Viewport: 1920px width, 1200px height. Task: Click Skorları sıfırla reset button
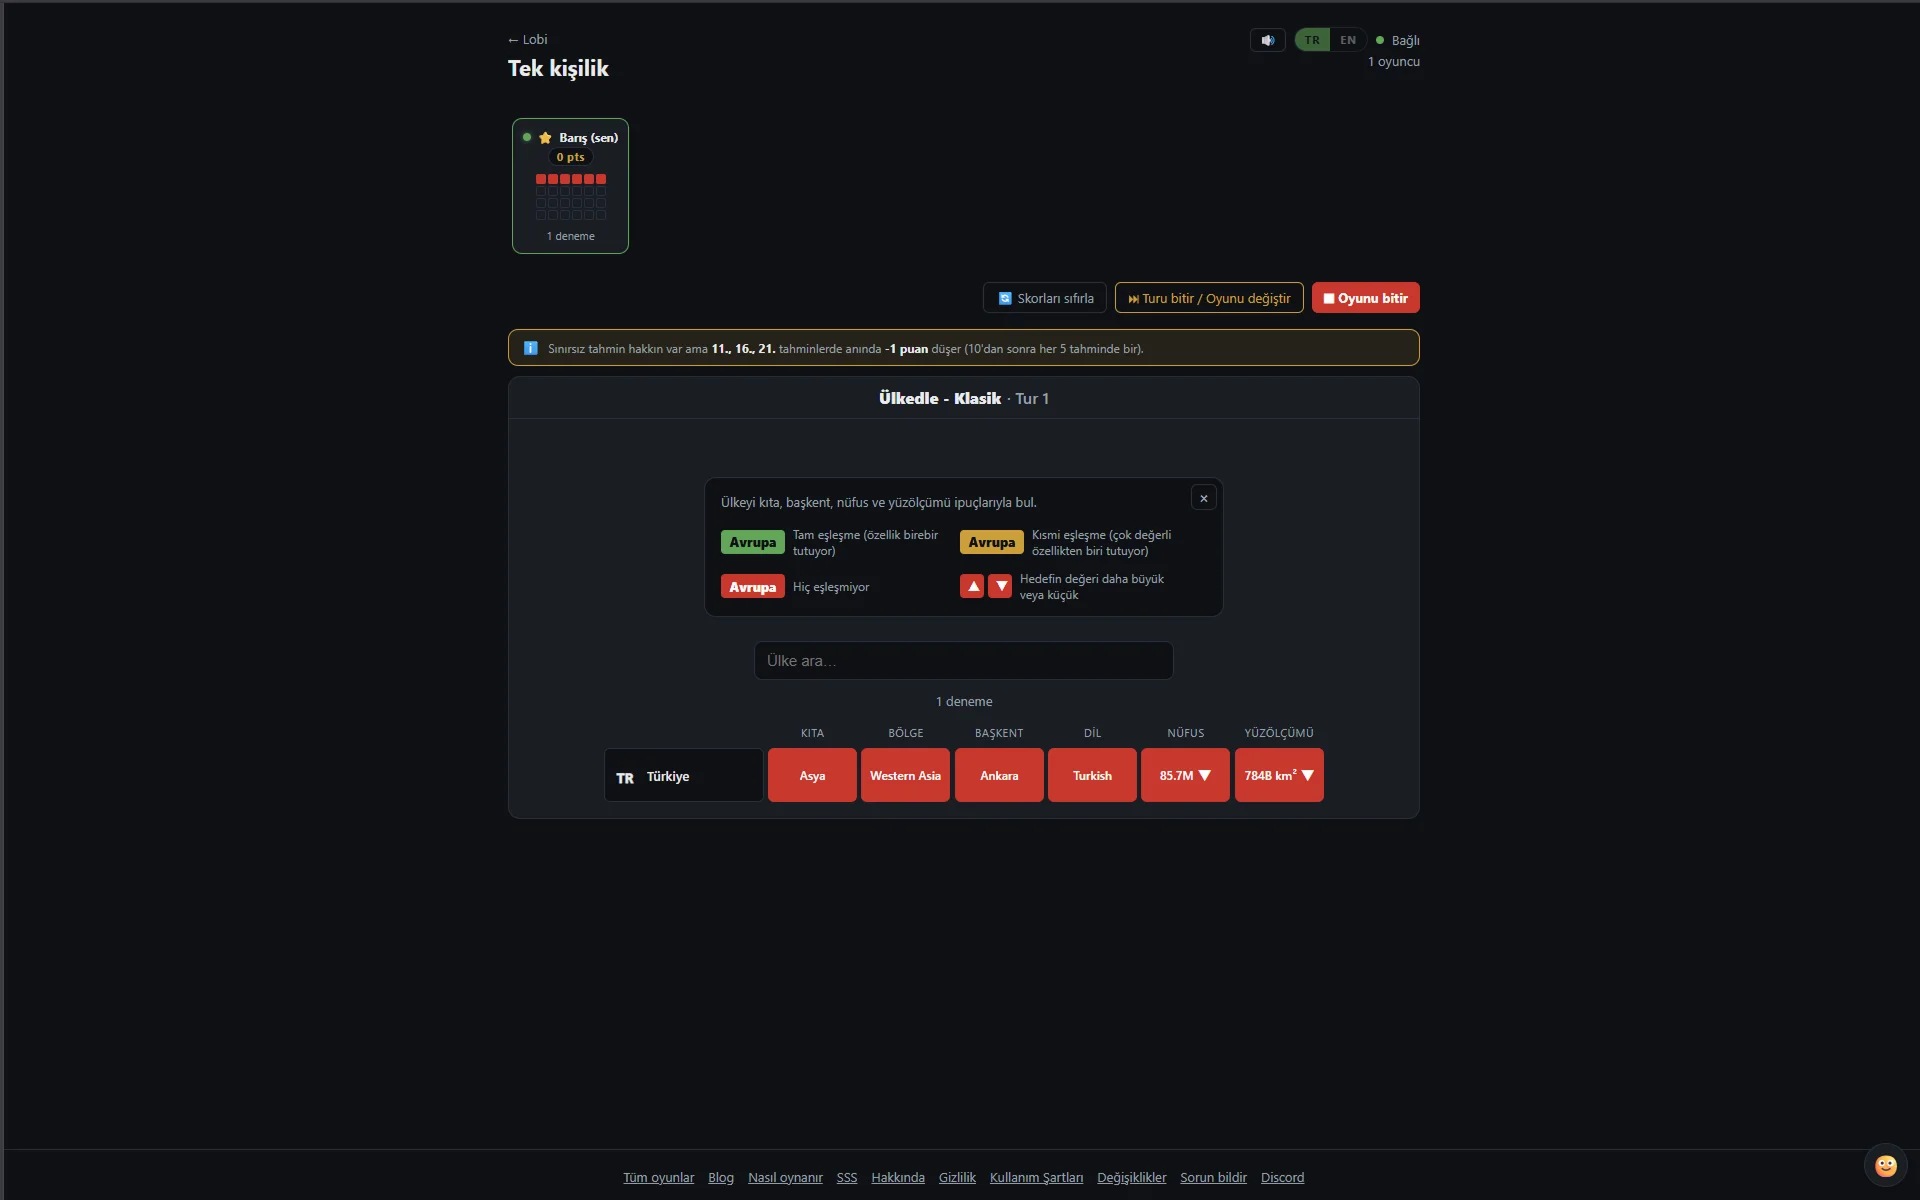click(x=1044, y=298)
